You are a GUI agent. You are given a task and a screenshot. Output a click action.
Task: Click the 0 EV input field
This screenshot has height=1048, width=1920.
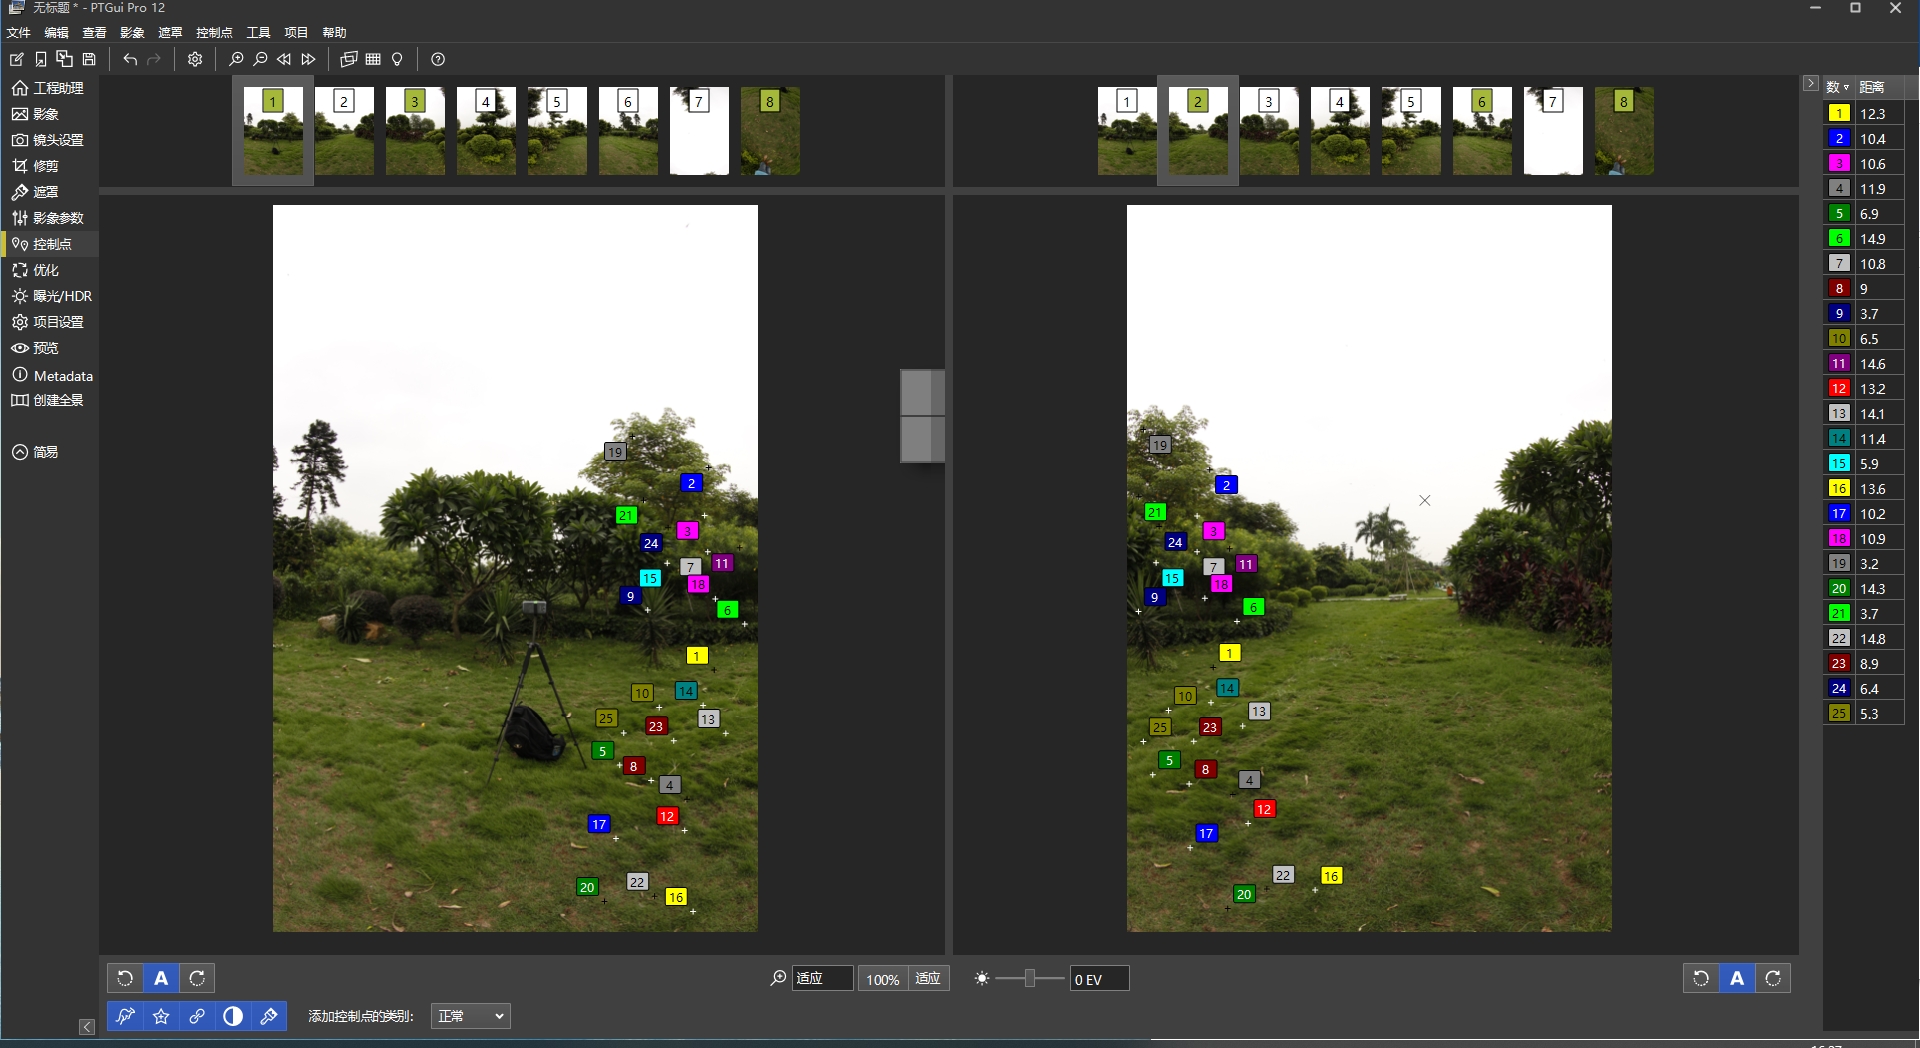click(x=1099, y=979)
